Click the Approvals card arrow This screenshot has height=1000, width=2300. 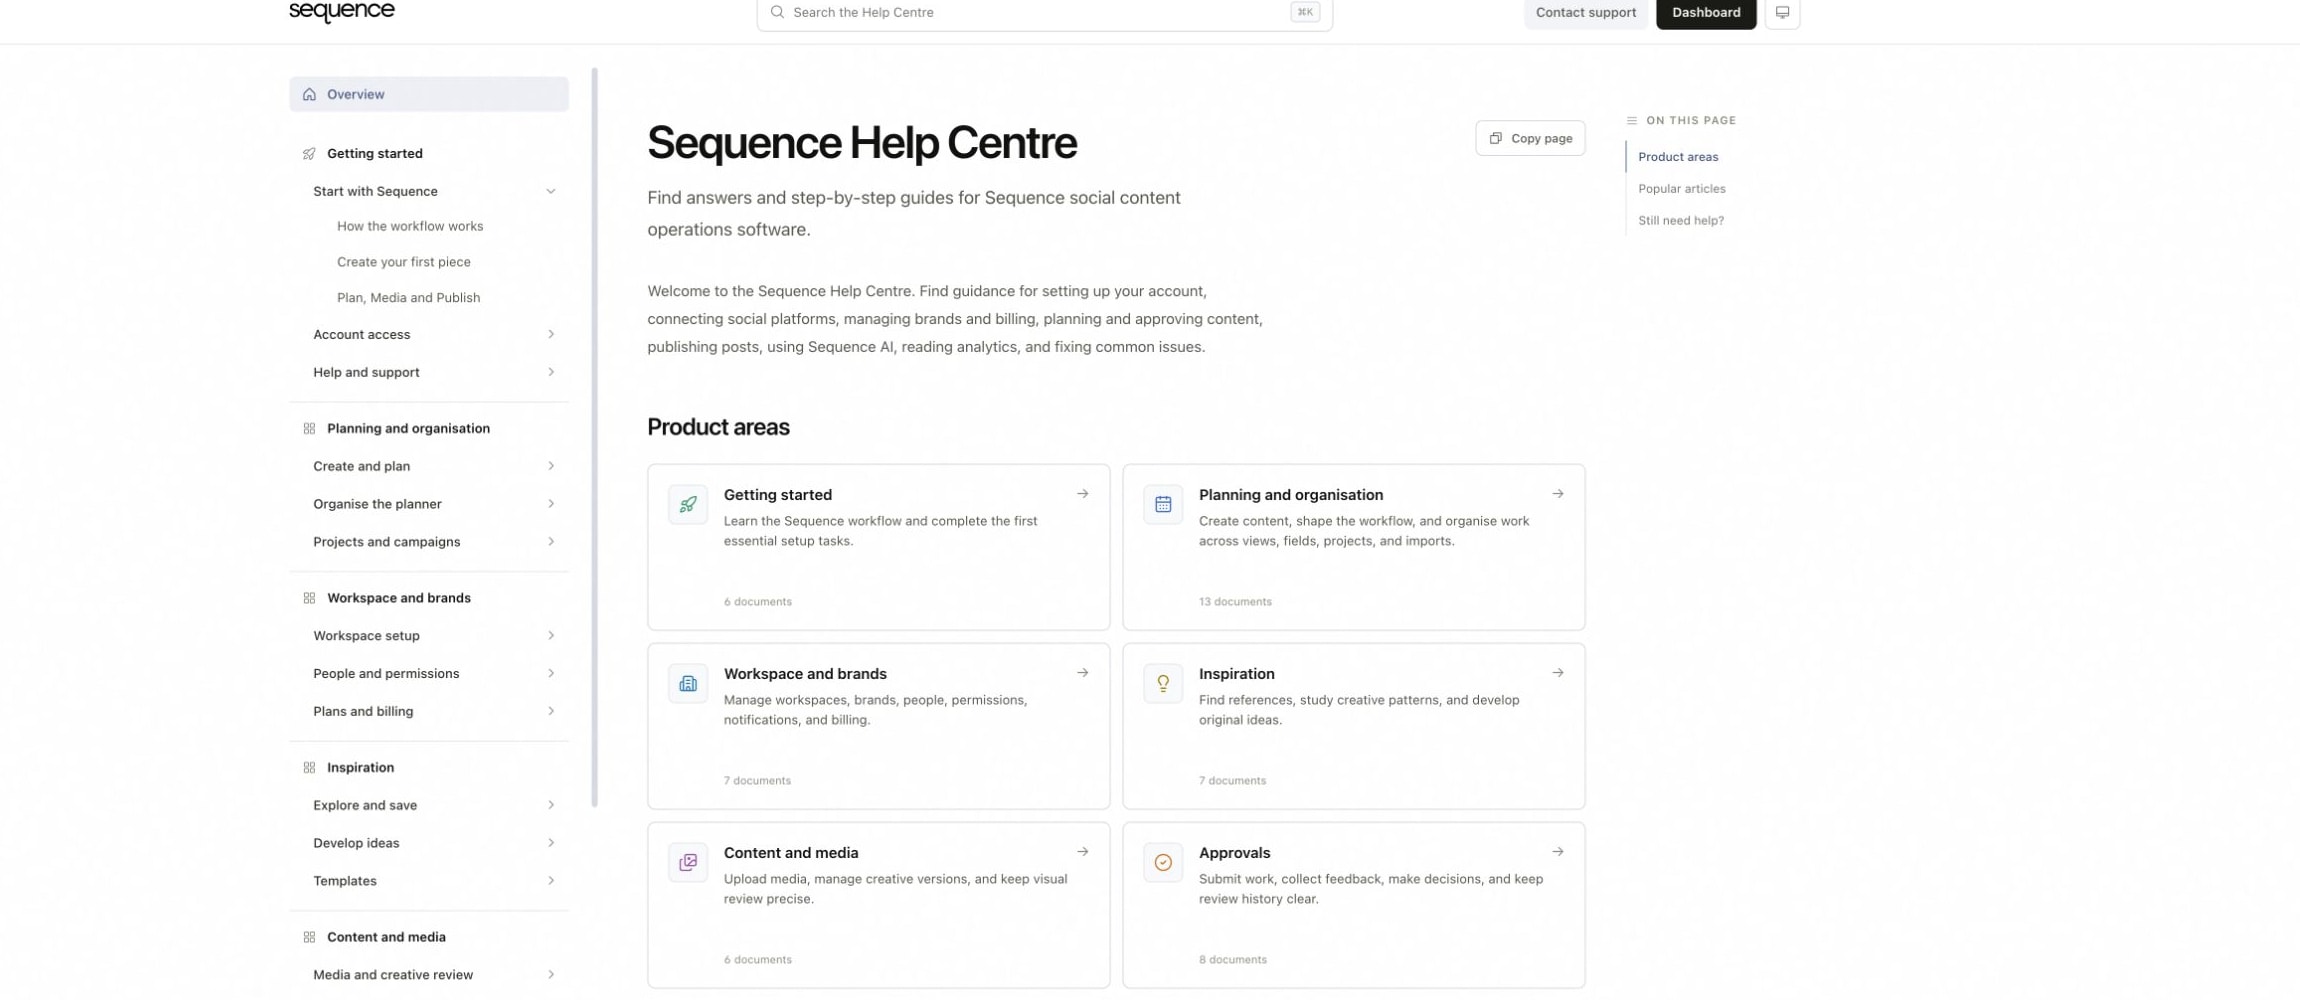[1557, 852]
